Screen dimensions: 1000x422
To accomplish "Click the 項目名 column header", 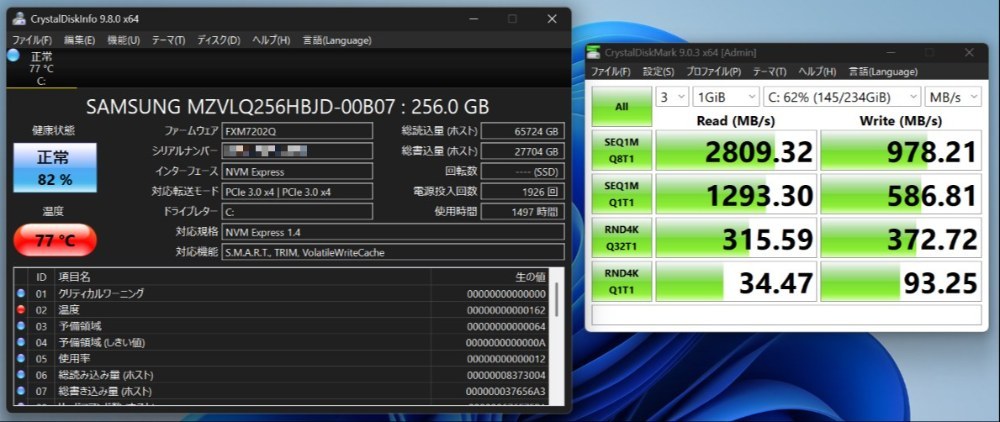I will coord(242,277).
